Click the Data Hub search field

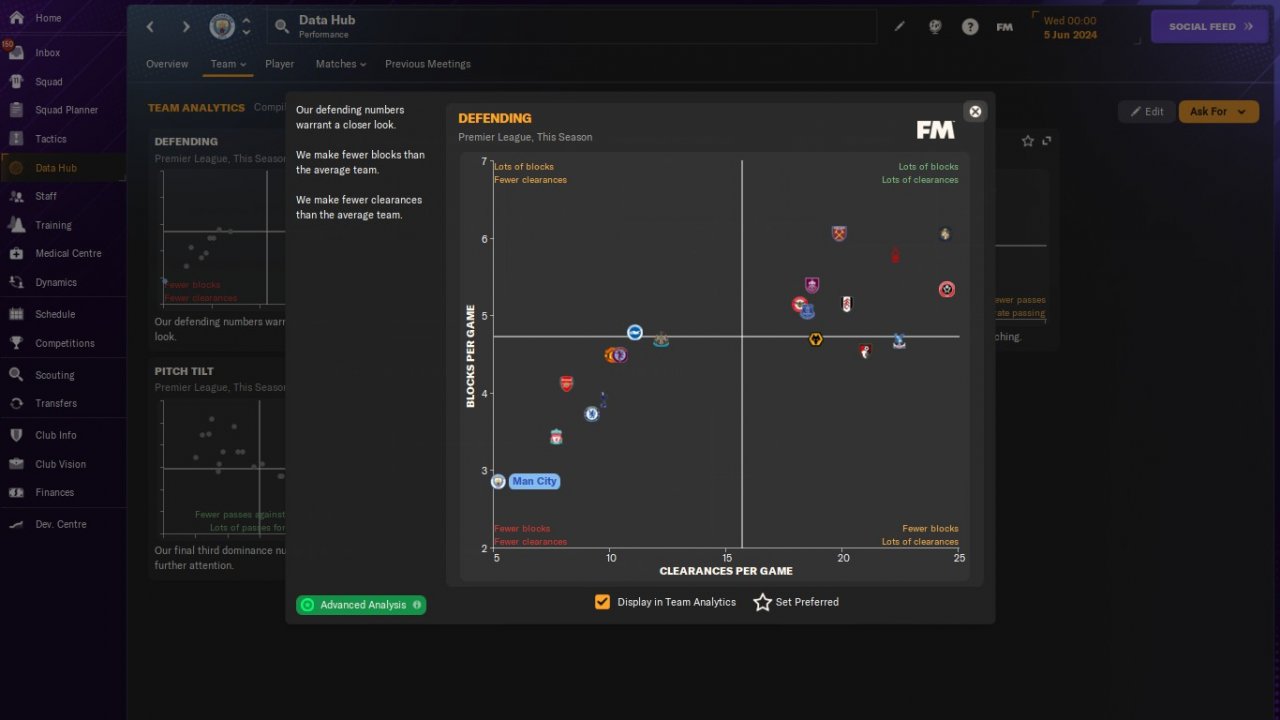[572, 27]
